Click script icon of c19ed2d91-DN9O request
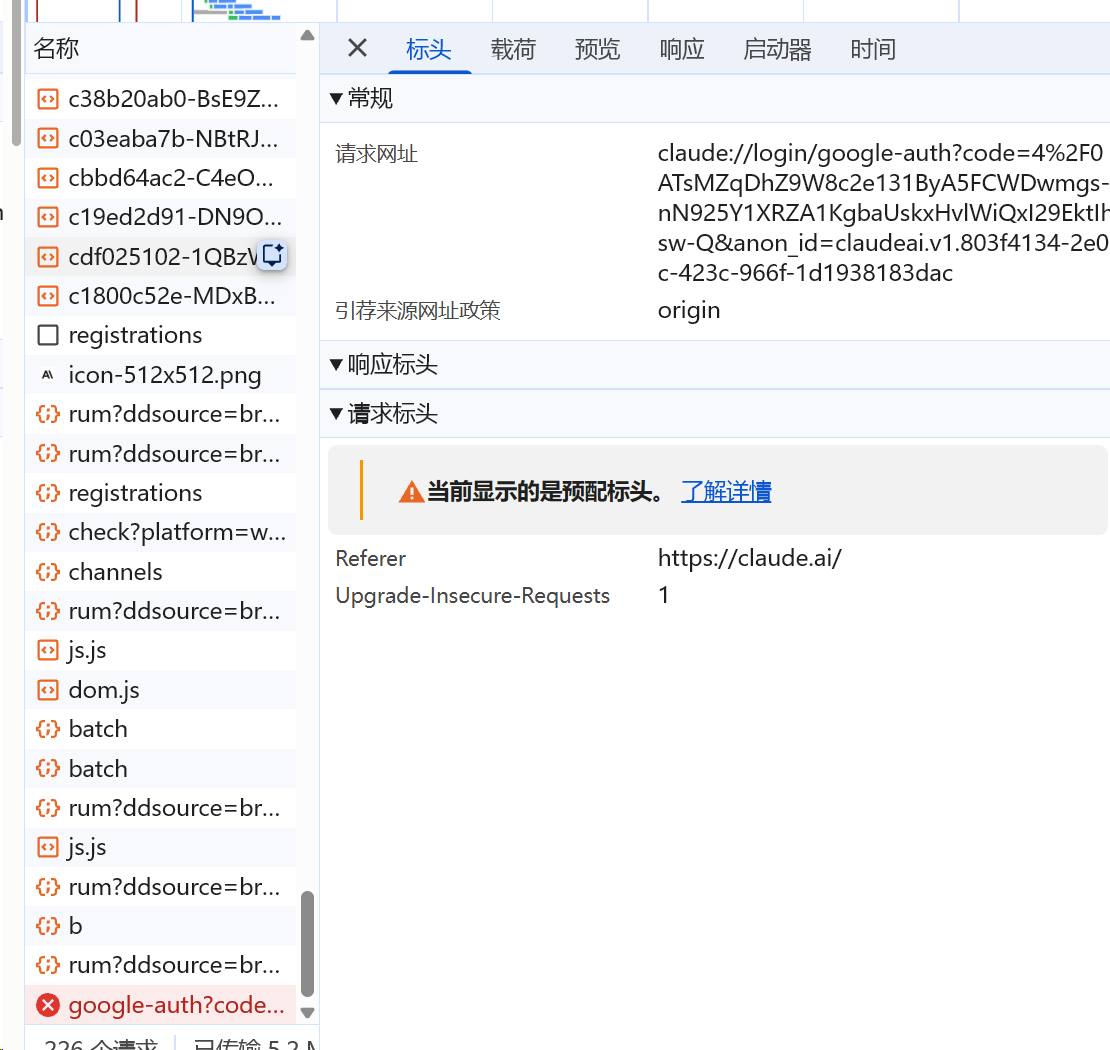Viewport: 1110px width, 1050px height. (47, 217)
